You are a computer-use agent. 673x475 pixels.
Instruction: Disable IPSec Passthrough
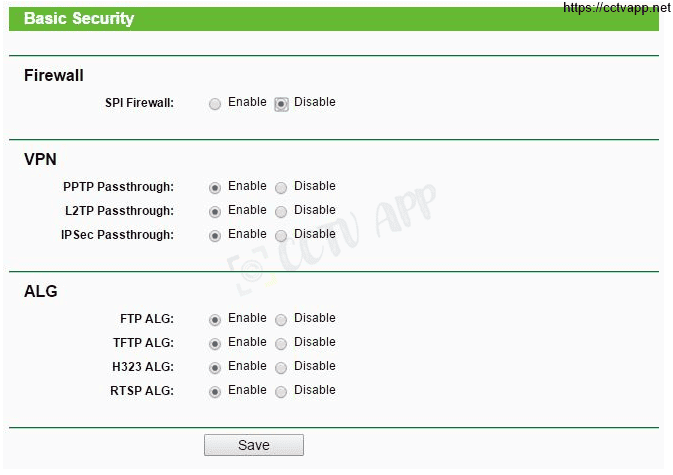tap(281, 235)
